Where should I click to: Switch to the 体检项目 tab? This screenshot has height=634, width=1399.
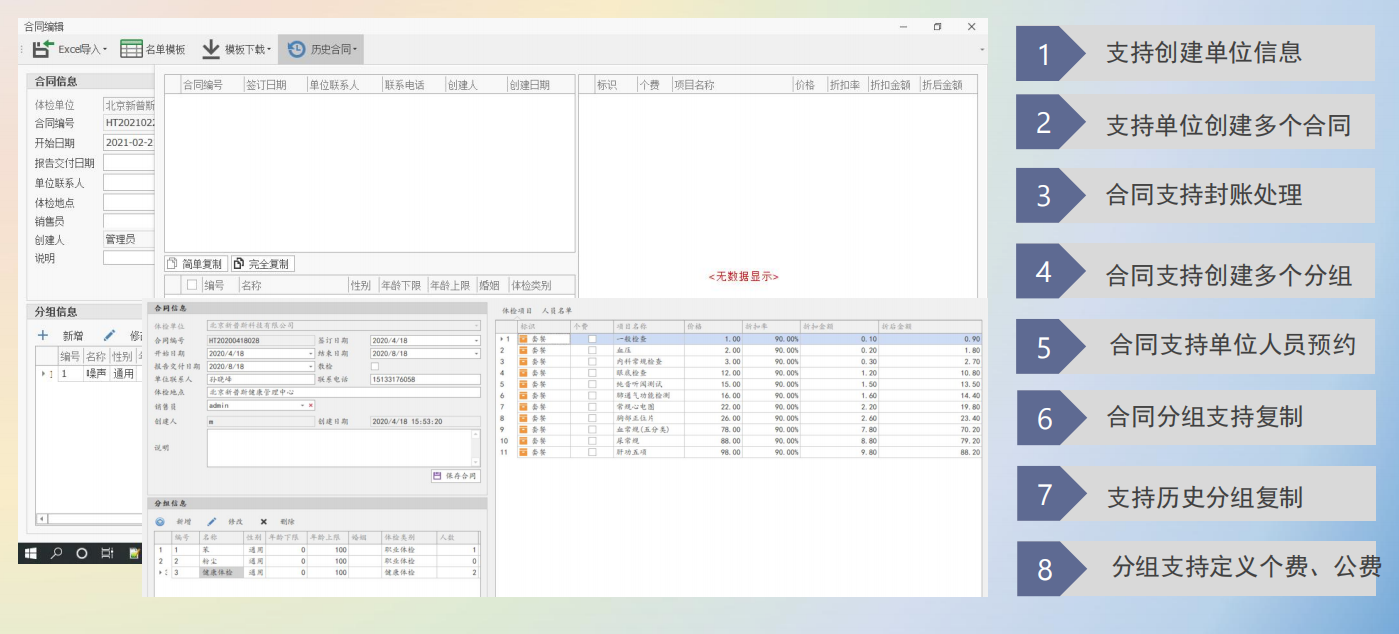coord(517,312)
